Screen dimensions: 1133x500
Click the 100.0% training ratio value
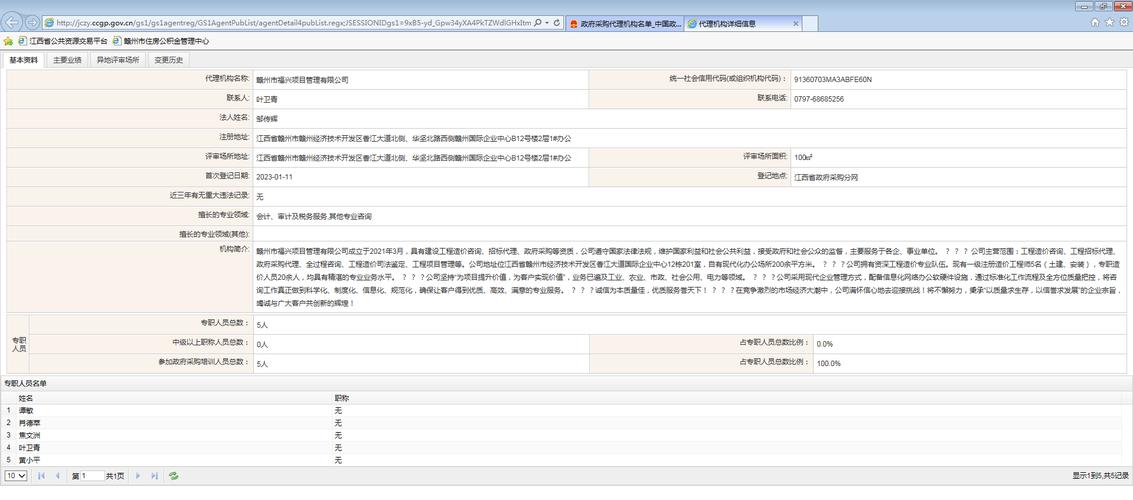[828, 363]
